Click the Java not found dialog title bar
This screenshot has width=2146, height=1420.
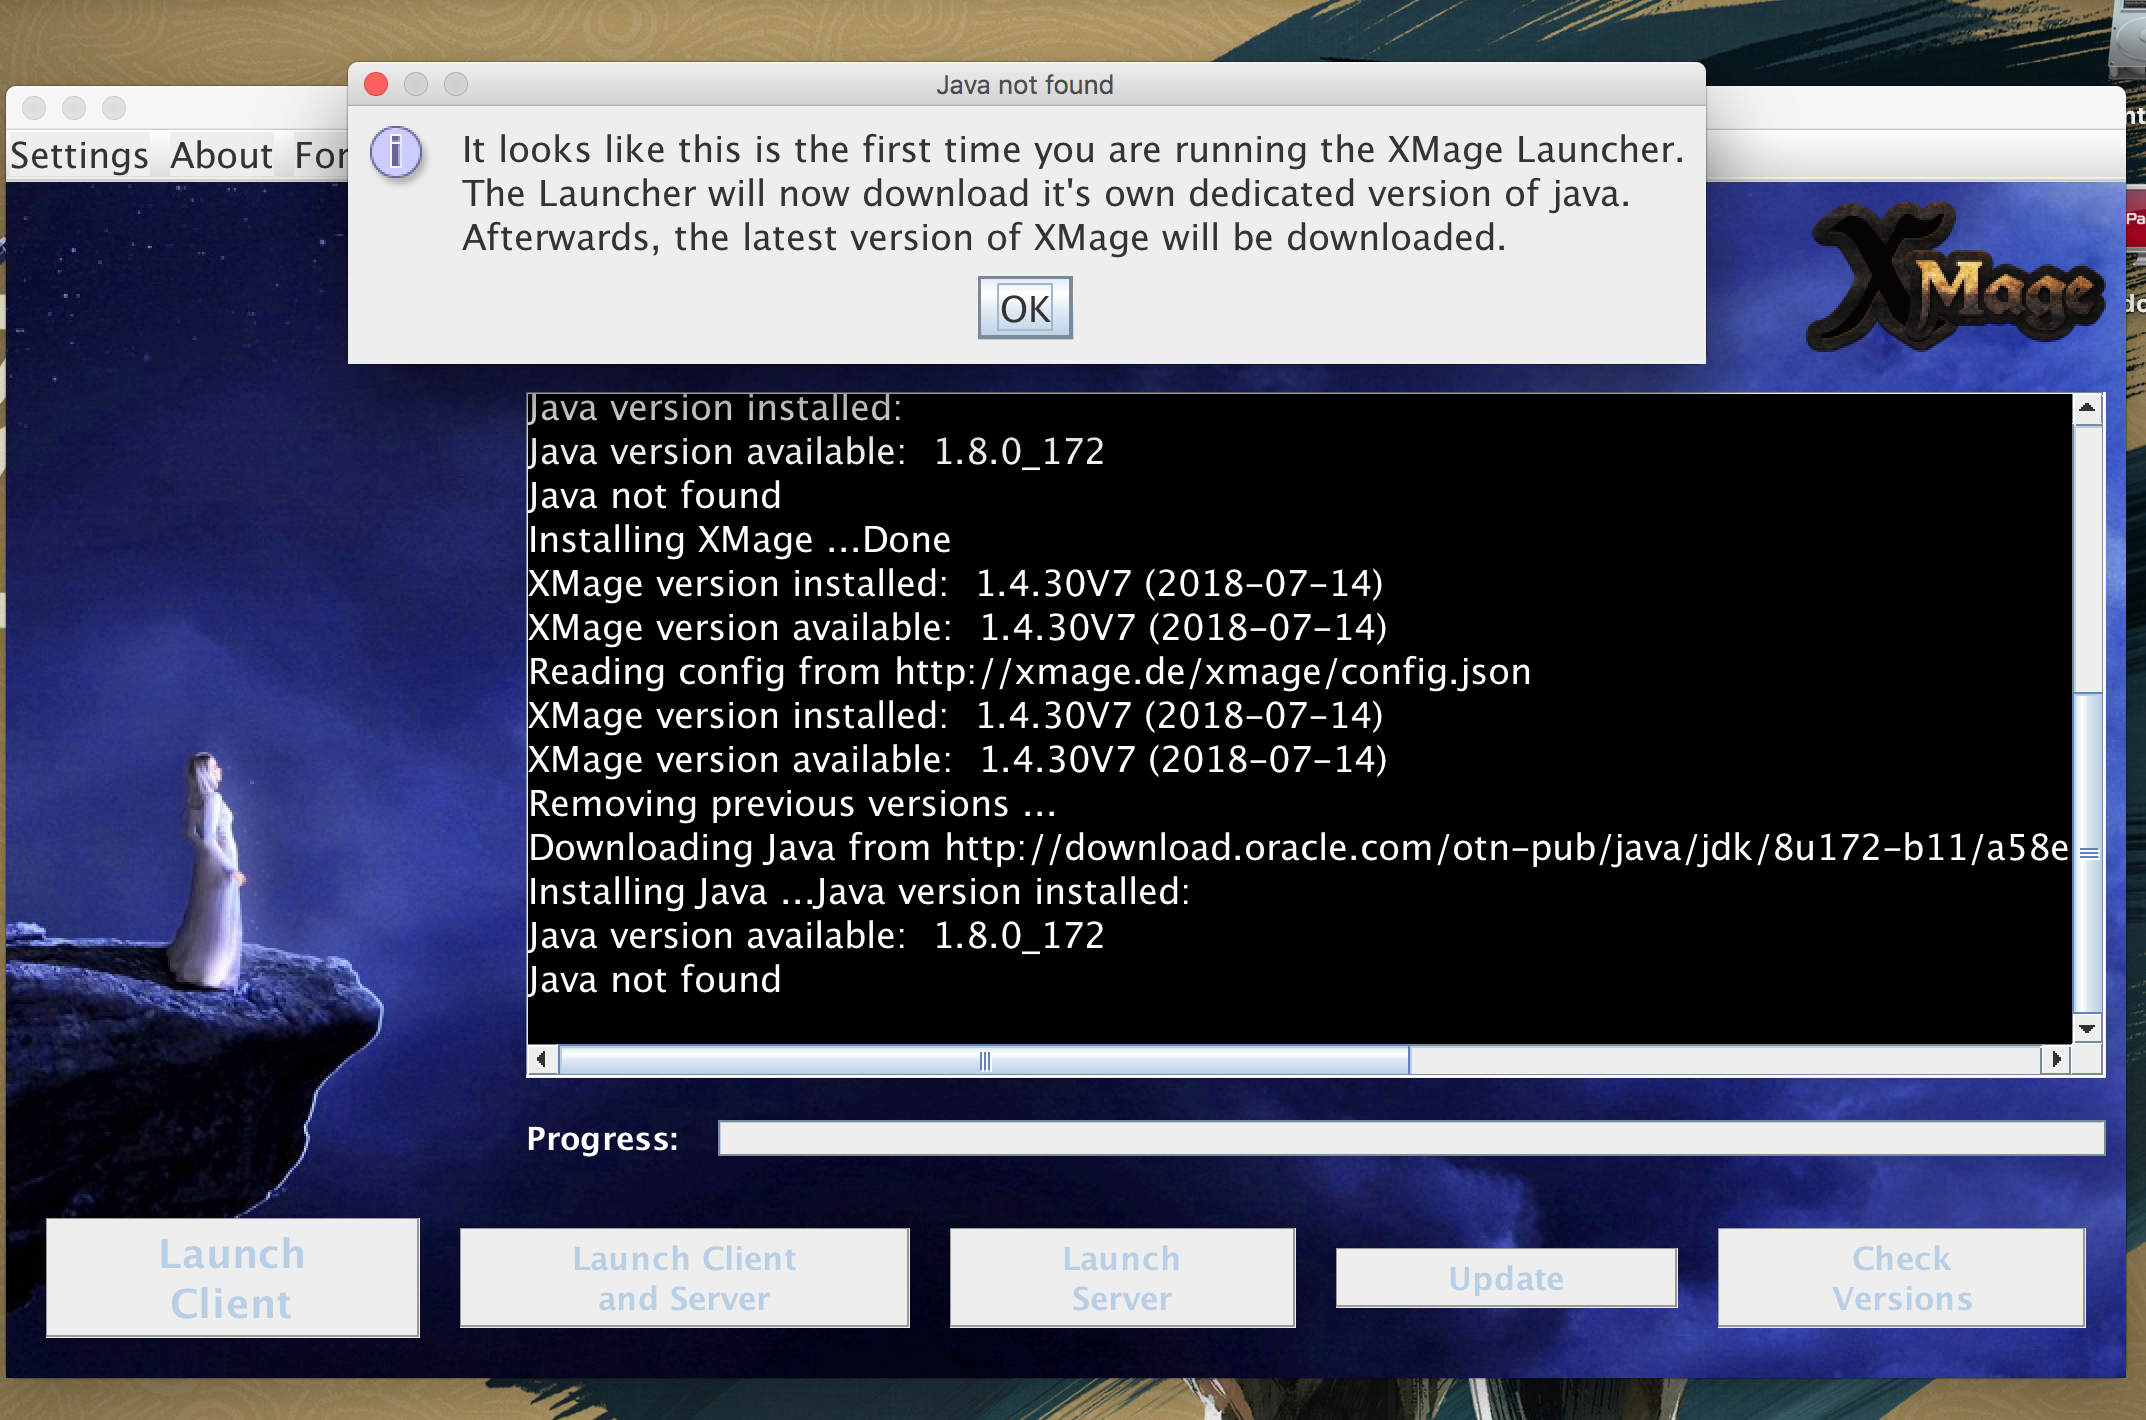[x=1024, y=85]
